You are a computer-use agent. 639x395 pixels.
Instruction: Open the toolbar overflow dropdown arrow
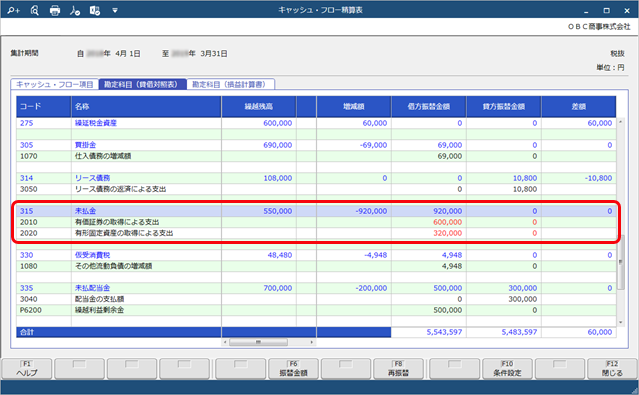pyautogui.click(x=115, y=11)
